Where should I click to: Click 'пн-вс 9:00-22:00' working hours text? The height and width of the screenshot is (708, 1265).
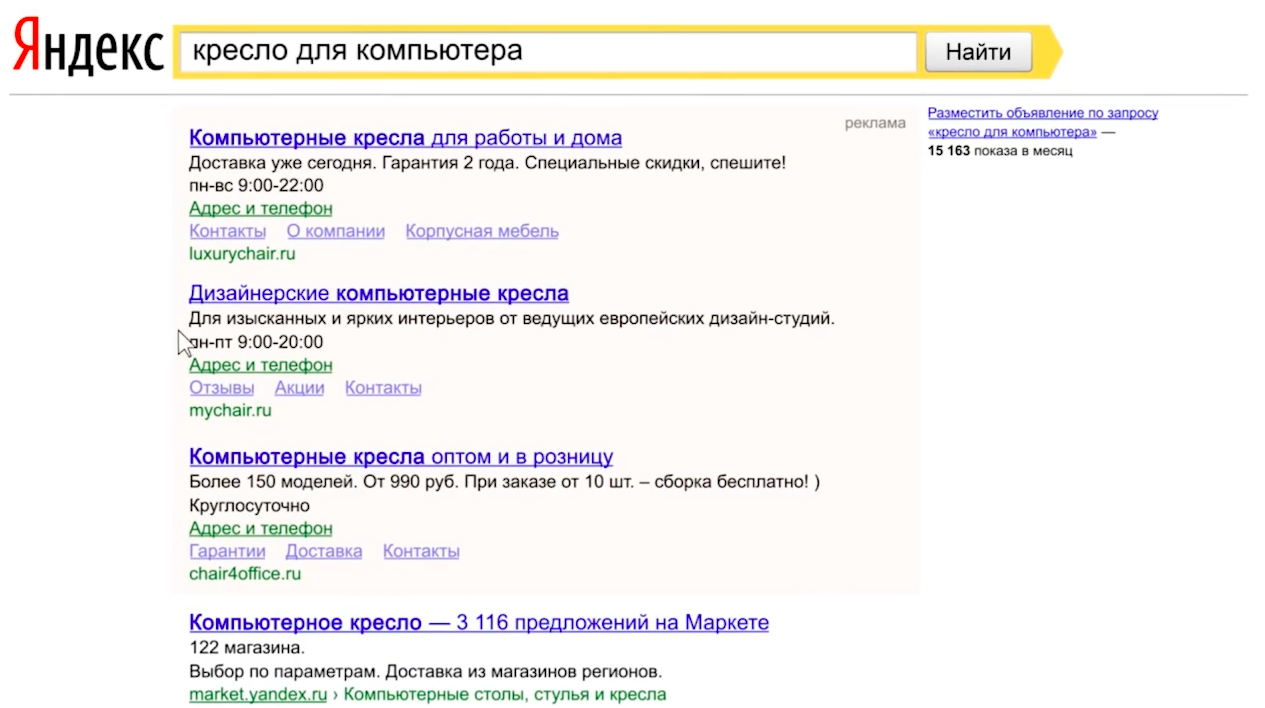[x=256, y=185]
